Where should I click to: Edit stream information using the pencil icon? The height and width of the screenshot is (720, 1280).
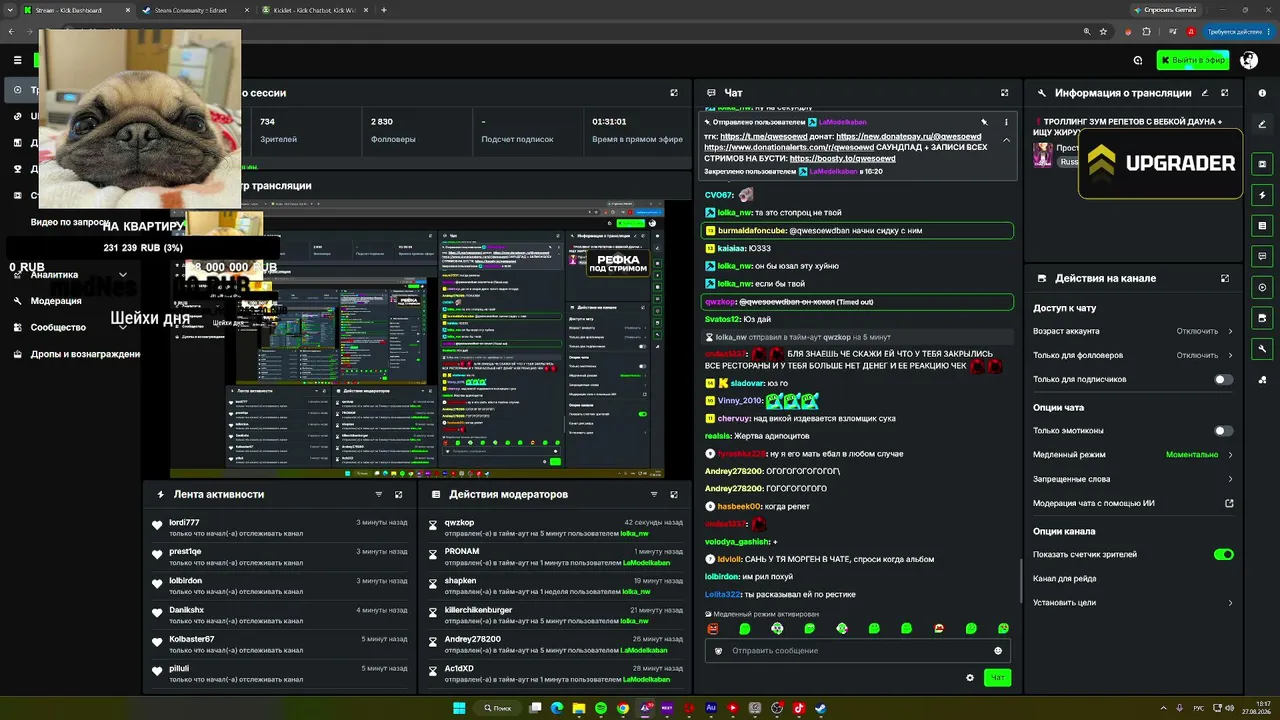point(1205,93)
